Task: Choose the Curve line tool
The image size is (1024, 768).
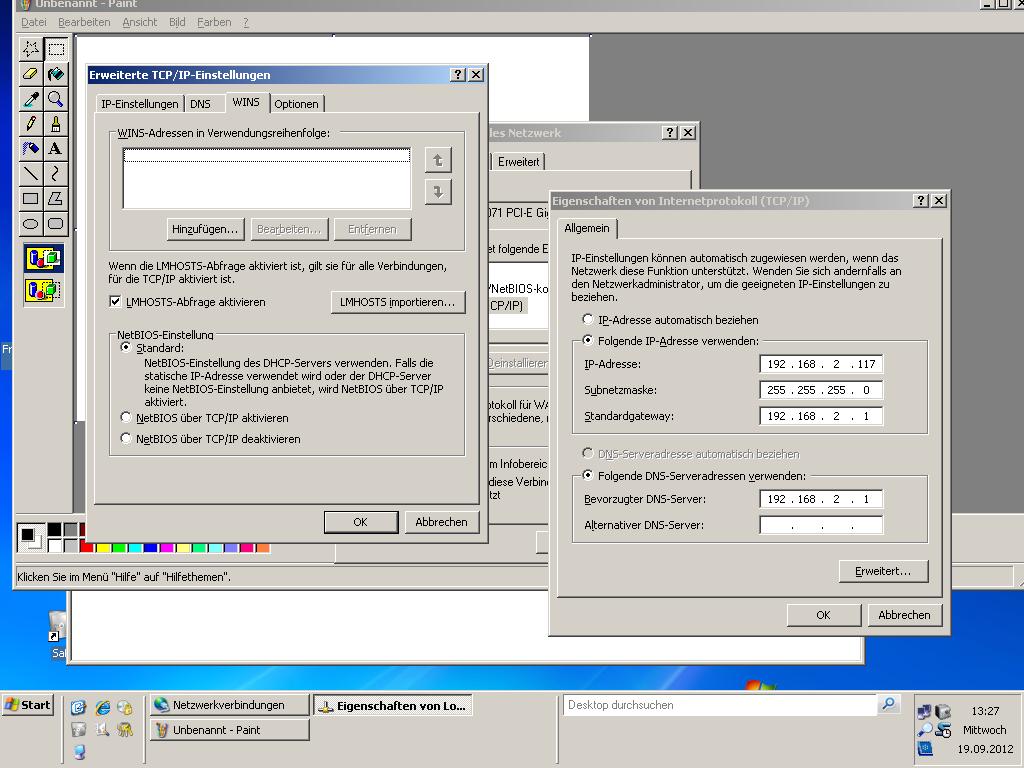Action: tap(56, 174)
